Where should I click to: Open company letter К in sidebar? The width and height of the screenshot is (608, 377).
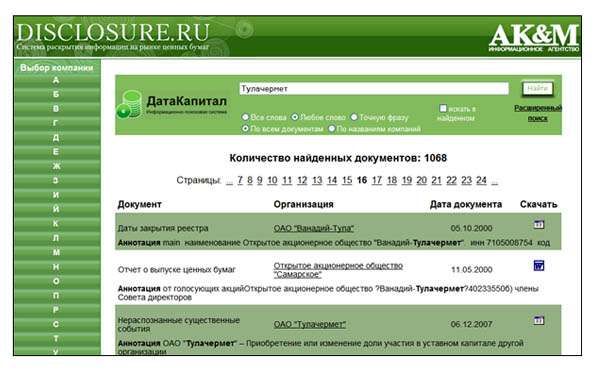coord(57,223)
